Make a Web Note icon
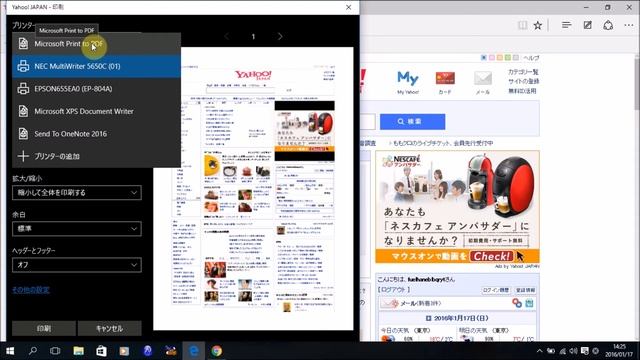 click(587, 25)
